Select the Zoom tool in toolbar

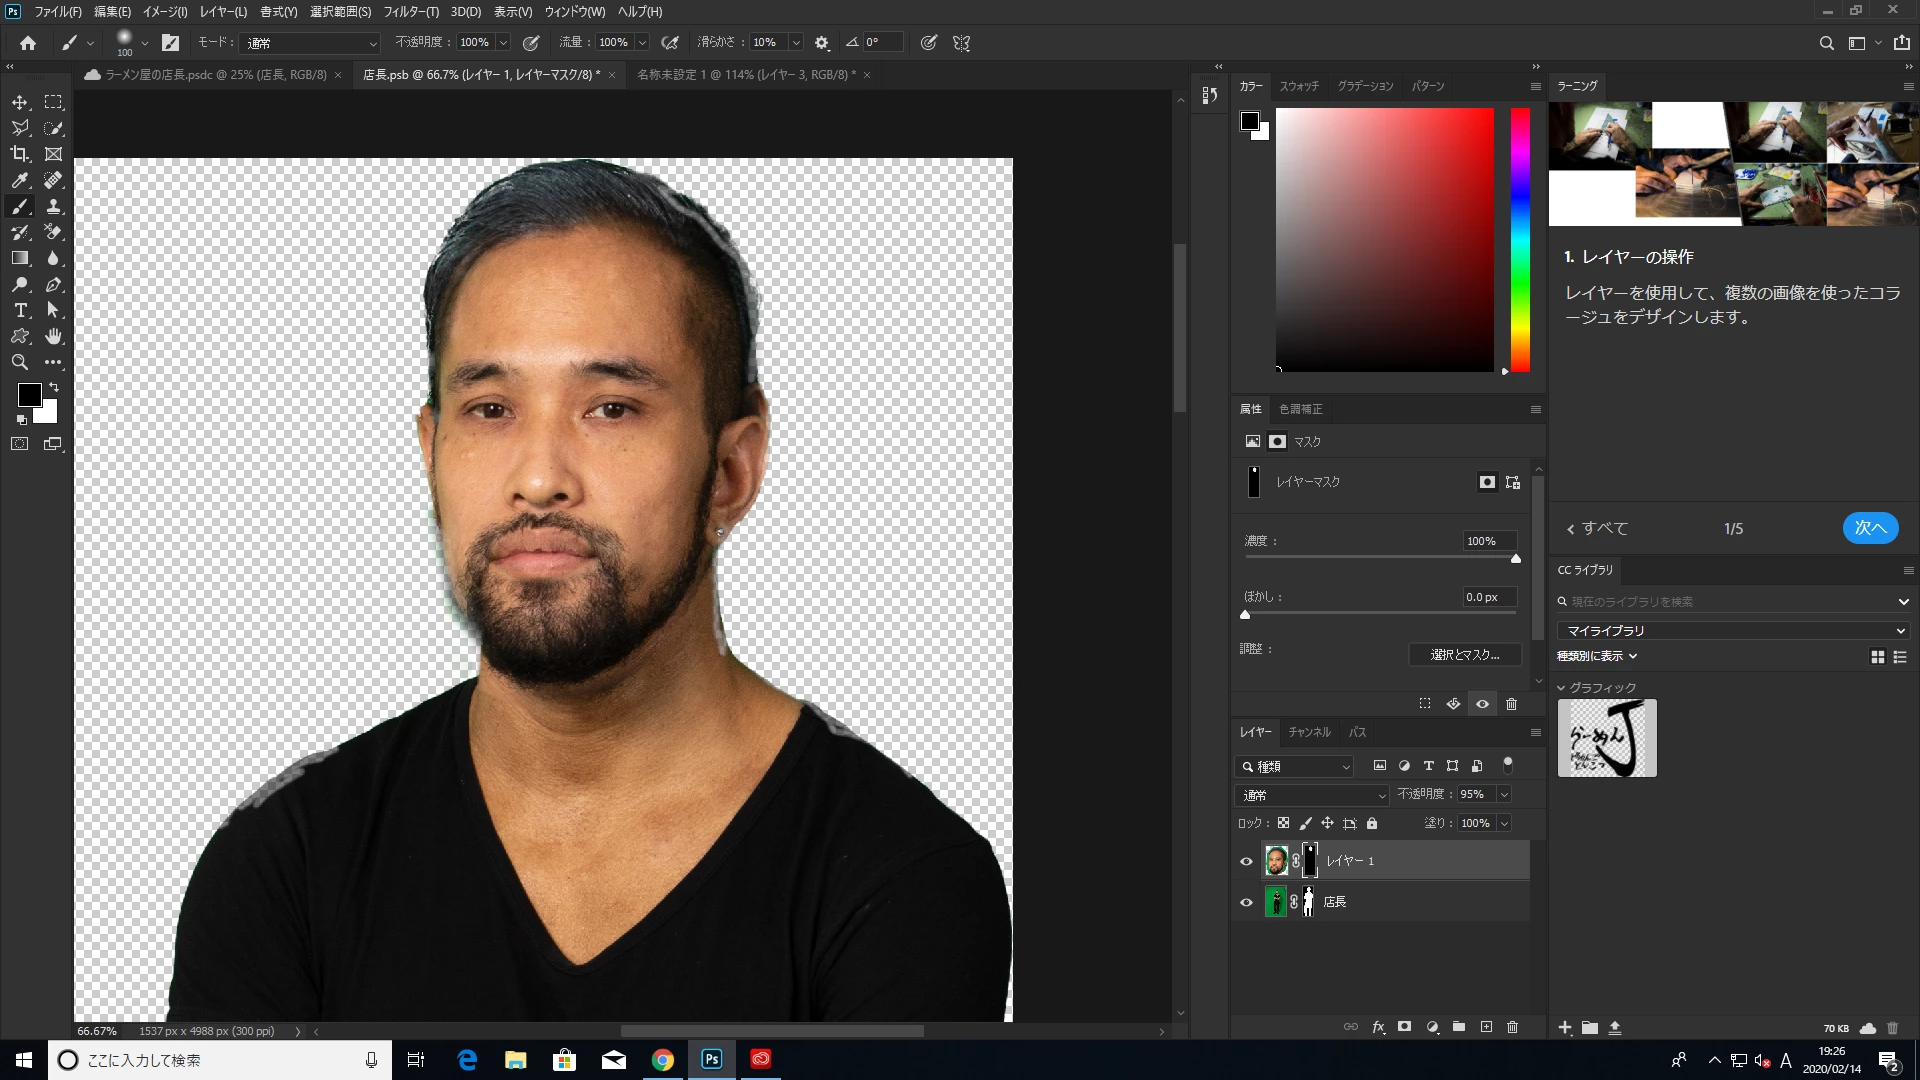coord(20,362)
